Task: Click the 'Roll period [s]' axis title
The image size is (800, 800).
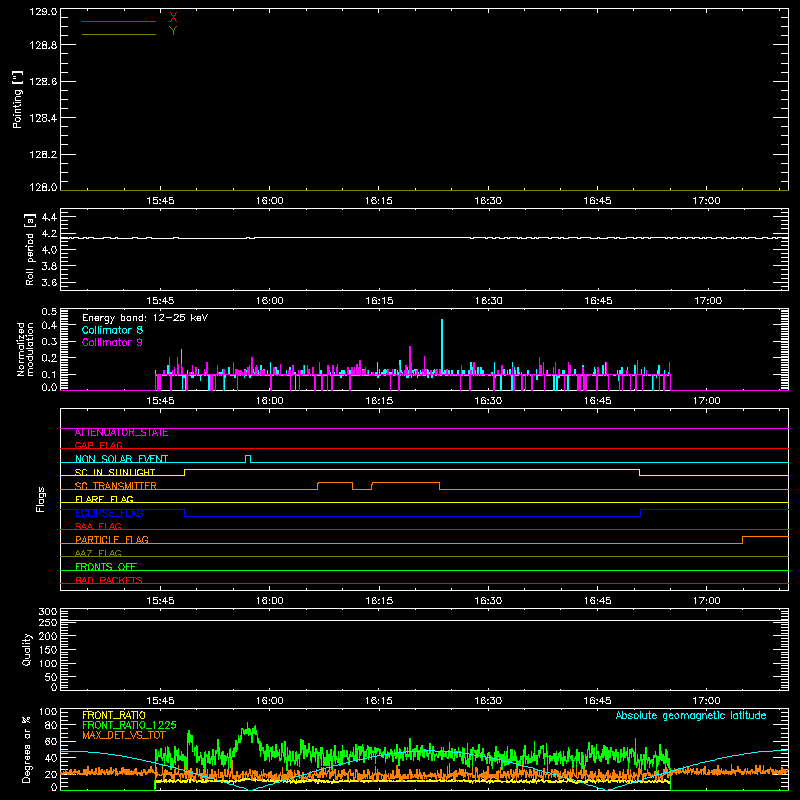Action: coord(30,249)
